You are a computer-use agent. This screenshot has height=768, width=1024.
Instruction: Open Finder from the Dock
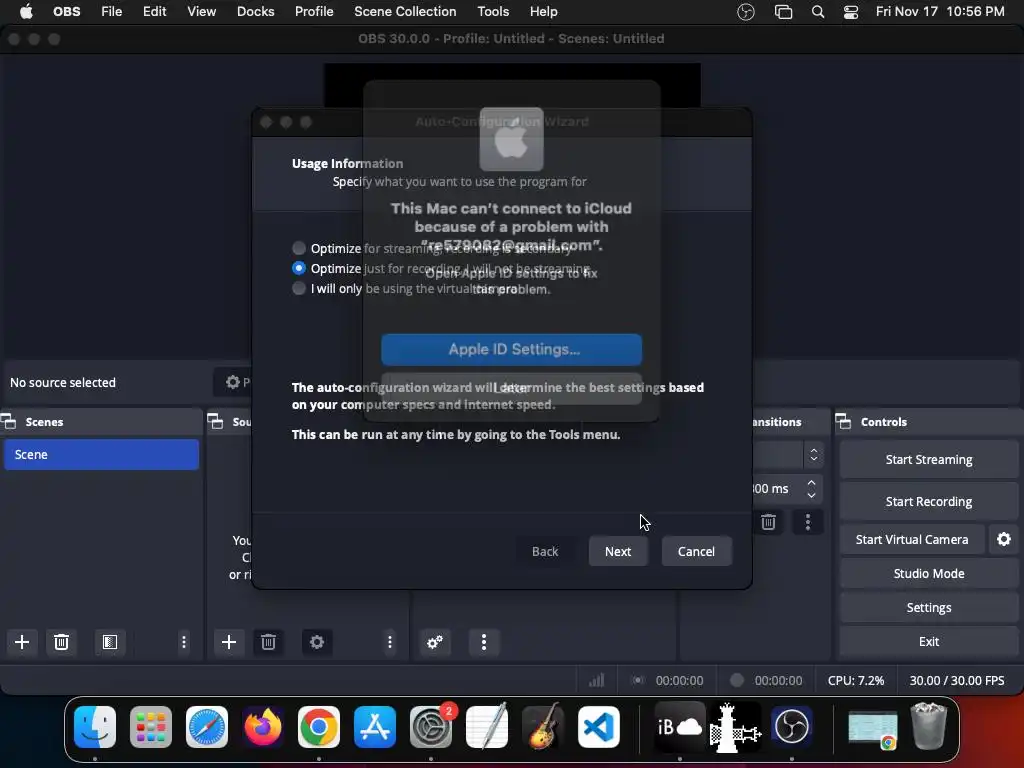pyautogui.click(x=95, y=727)
